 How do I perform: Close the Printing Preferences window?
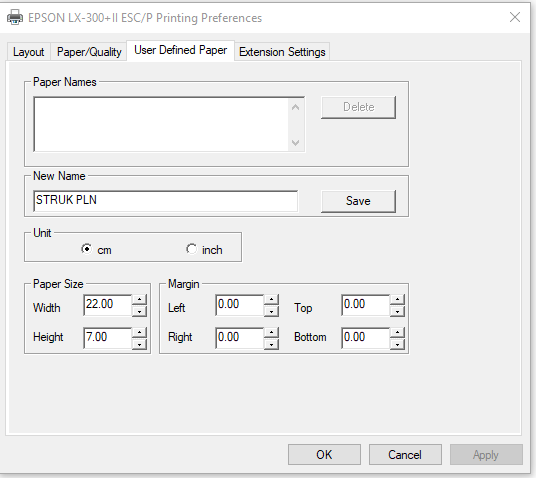click(x=515, y=17)
